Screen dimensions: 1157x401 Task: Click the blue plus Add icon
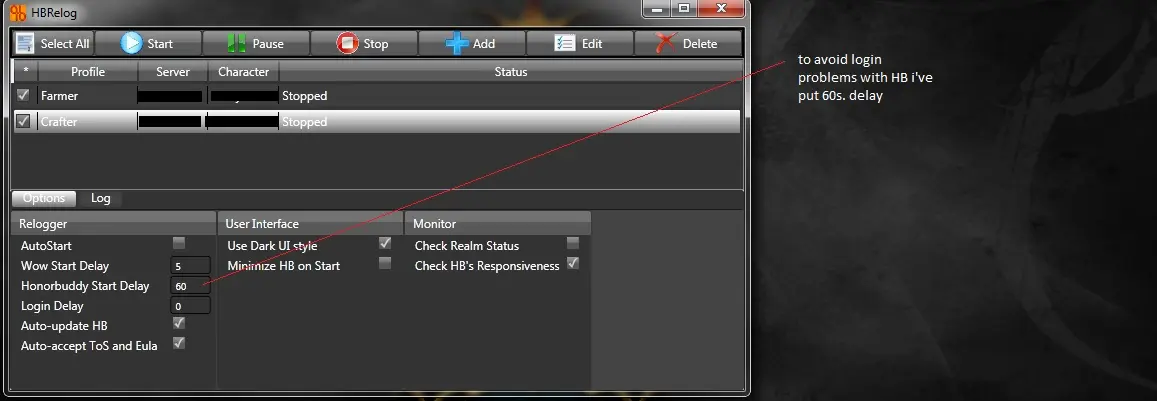(457, 44)
